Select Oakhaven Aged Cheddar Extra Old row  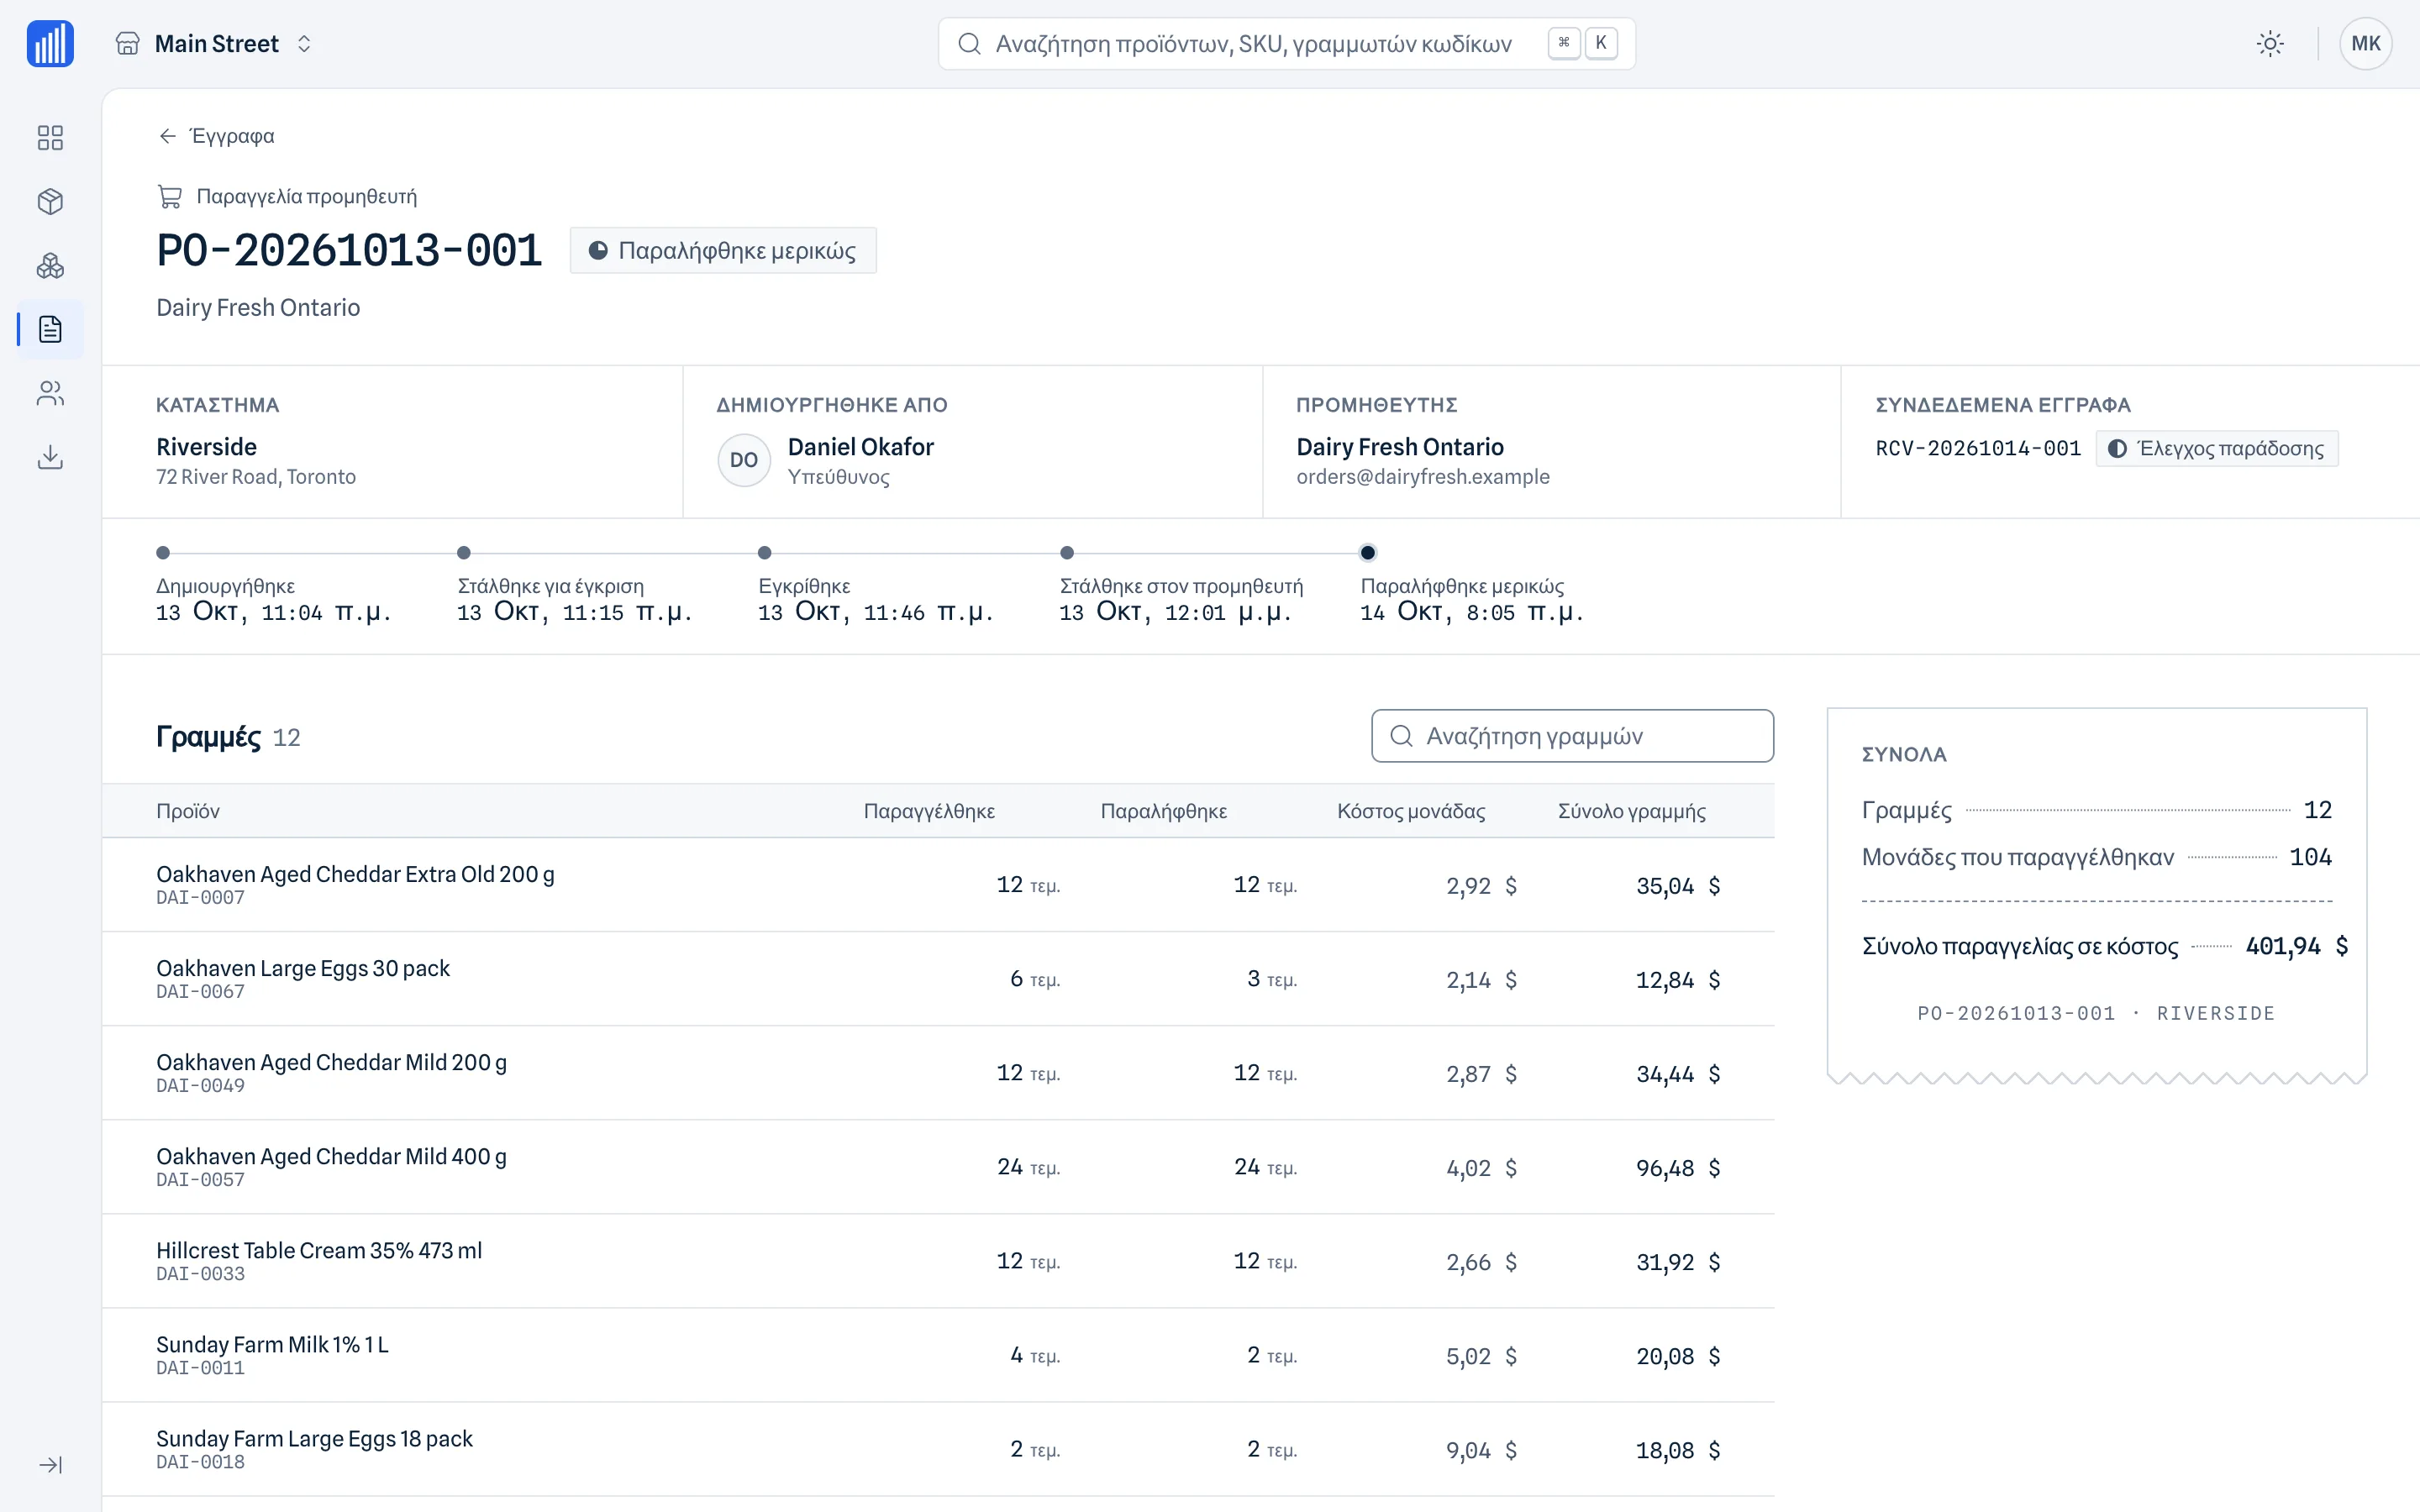point(938,885)
